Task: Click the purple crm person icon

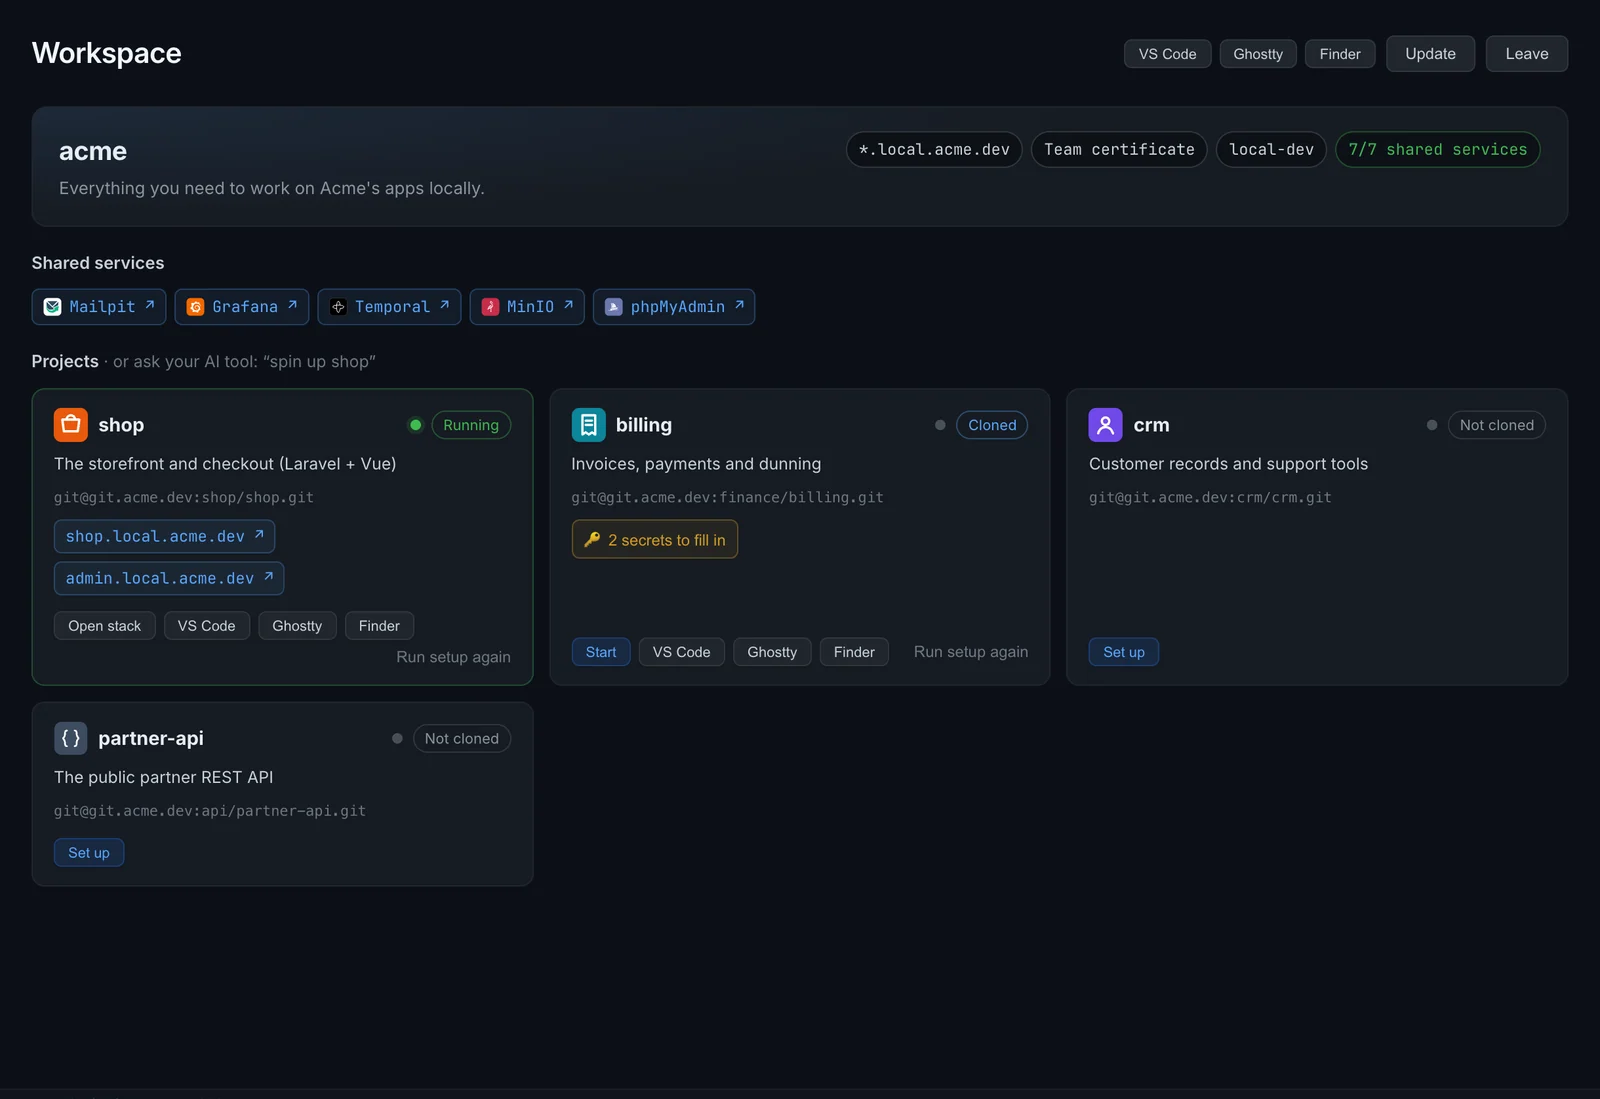Action: (x=1106, y=425)
